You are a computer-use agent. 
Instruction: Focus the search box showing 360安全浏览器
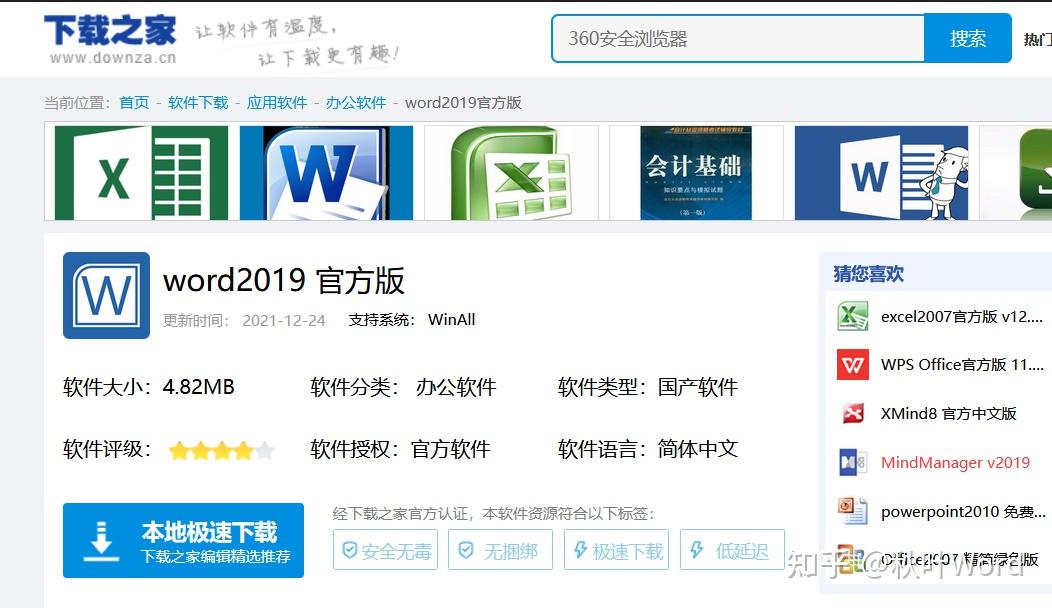(x=737, y=38)
